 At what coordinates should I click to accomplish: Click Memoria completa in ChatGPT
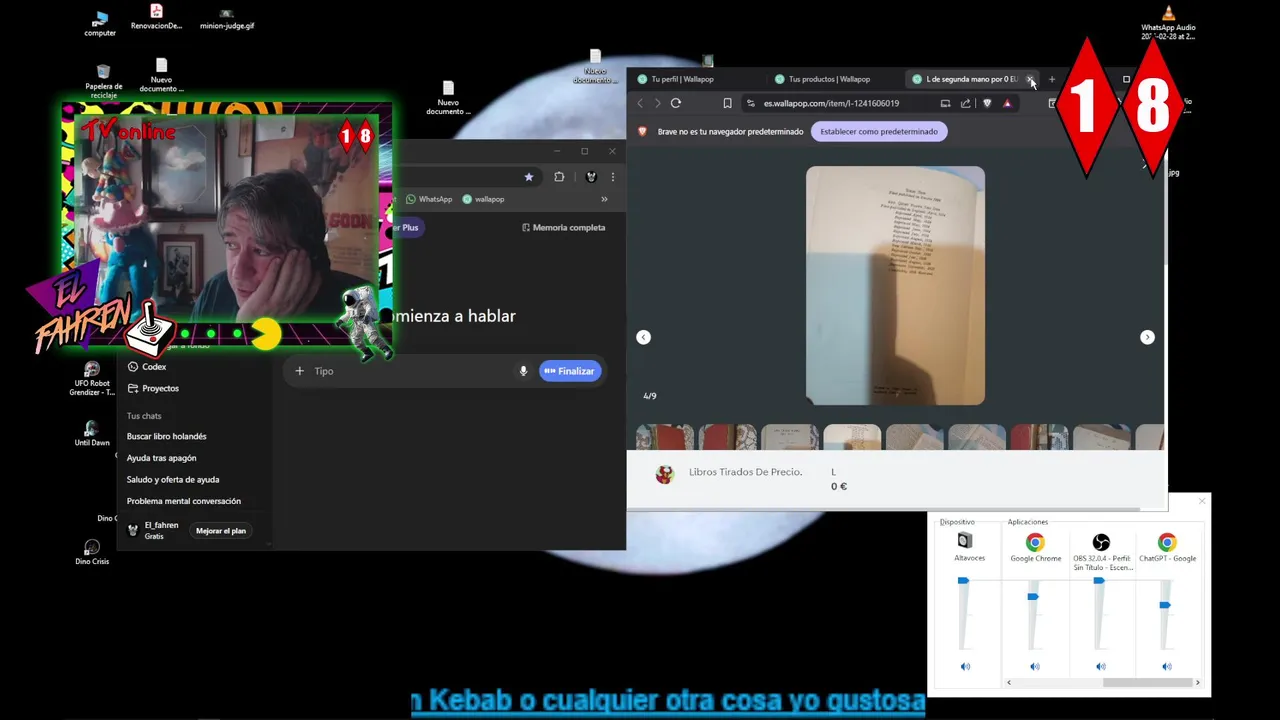point(564,228)
